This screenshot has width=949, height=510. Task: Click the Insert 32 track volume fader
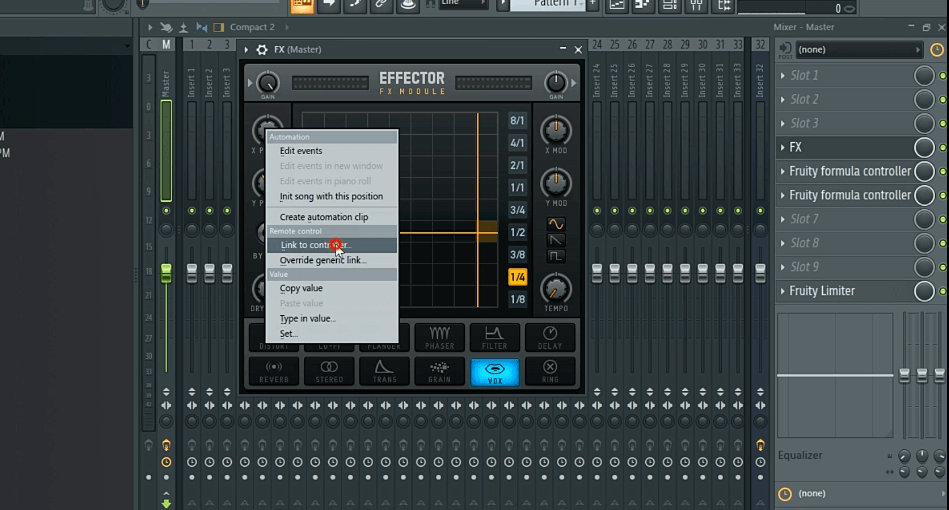coord(760,273)
